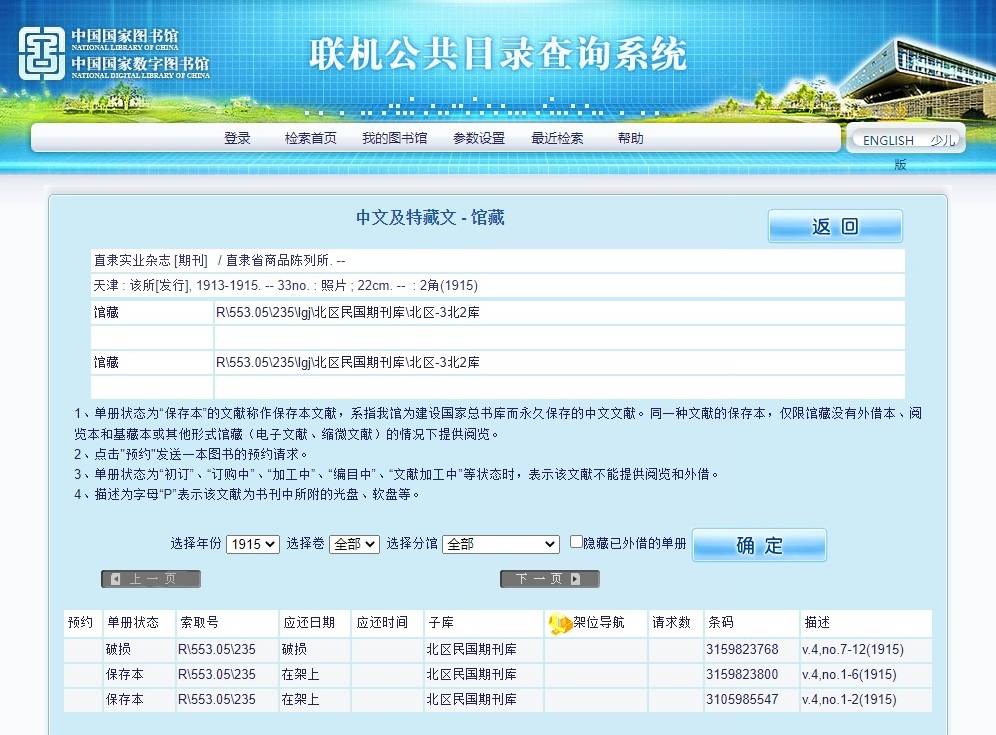Open the 登录 login menu item
Image resolution: width=996 pixels, height=735 pixels.
[x=237, y=138]
